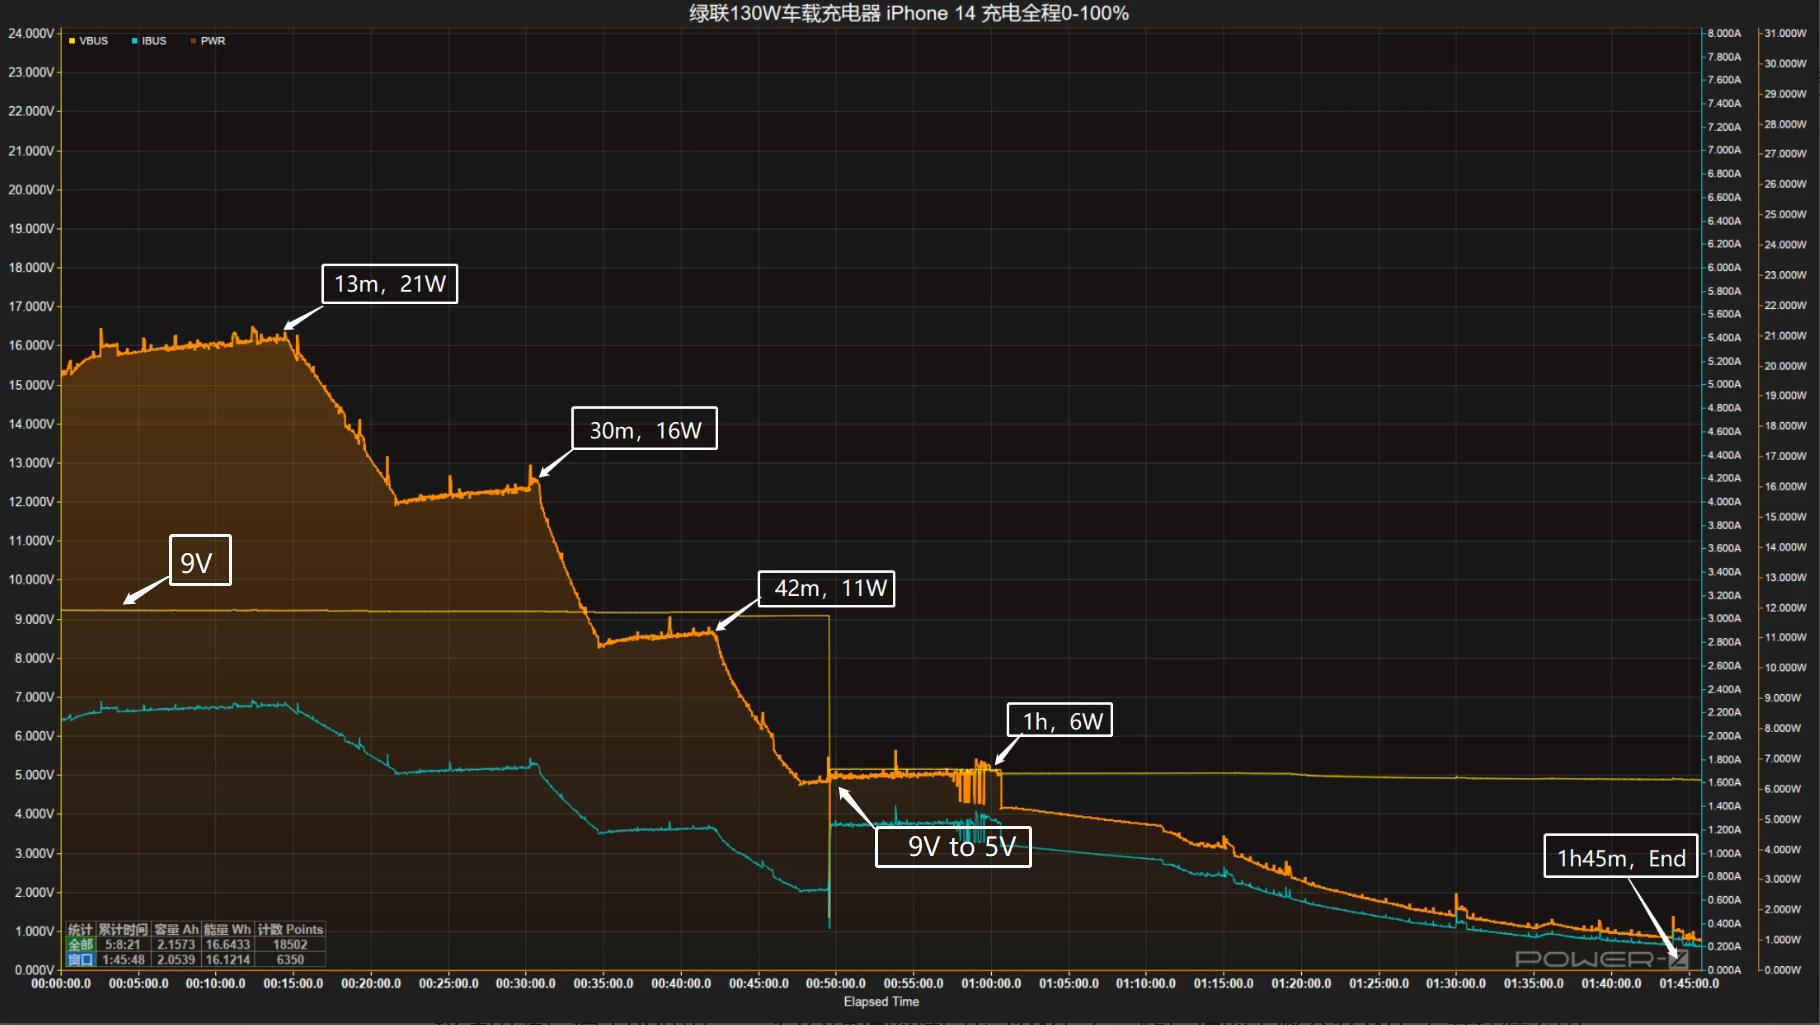The image size is (1820, 1025).
Task: Select the green 全部 statistics row label
Action: pos(80,944)
